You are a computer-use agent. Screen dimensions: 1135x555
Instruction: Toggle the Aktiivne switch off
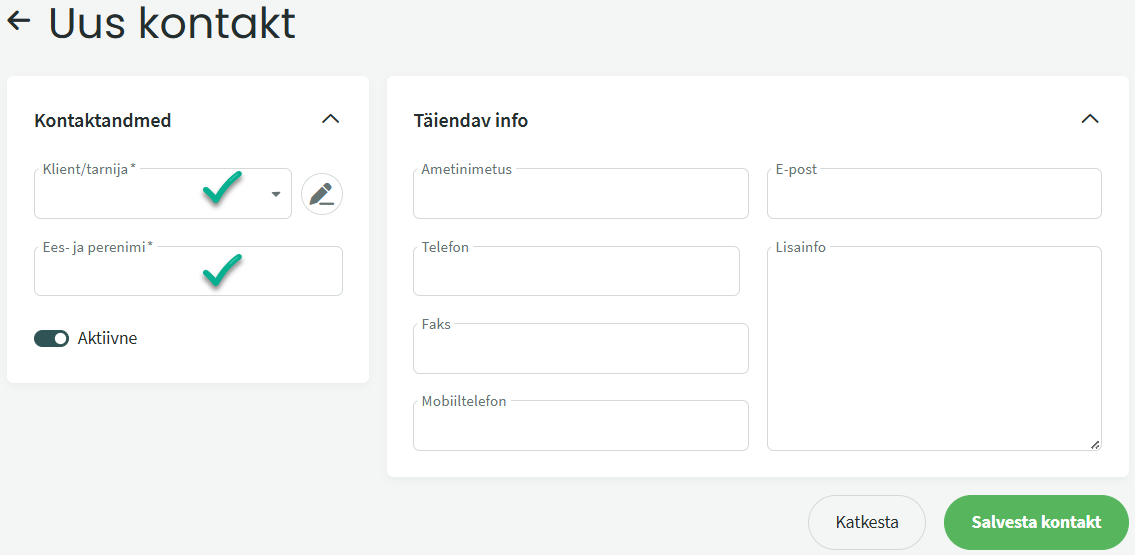(51, 338)
